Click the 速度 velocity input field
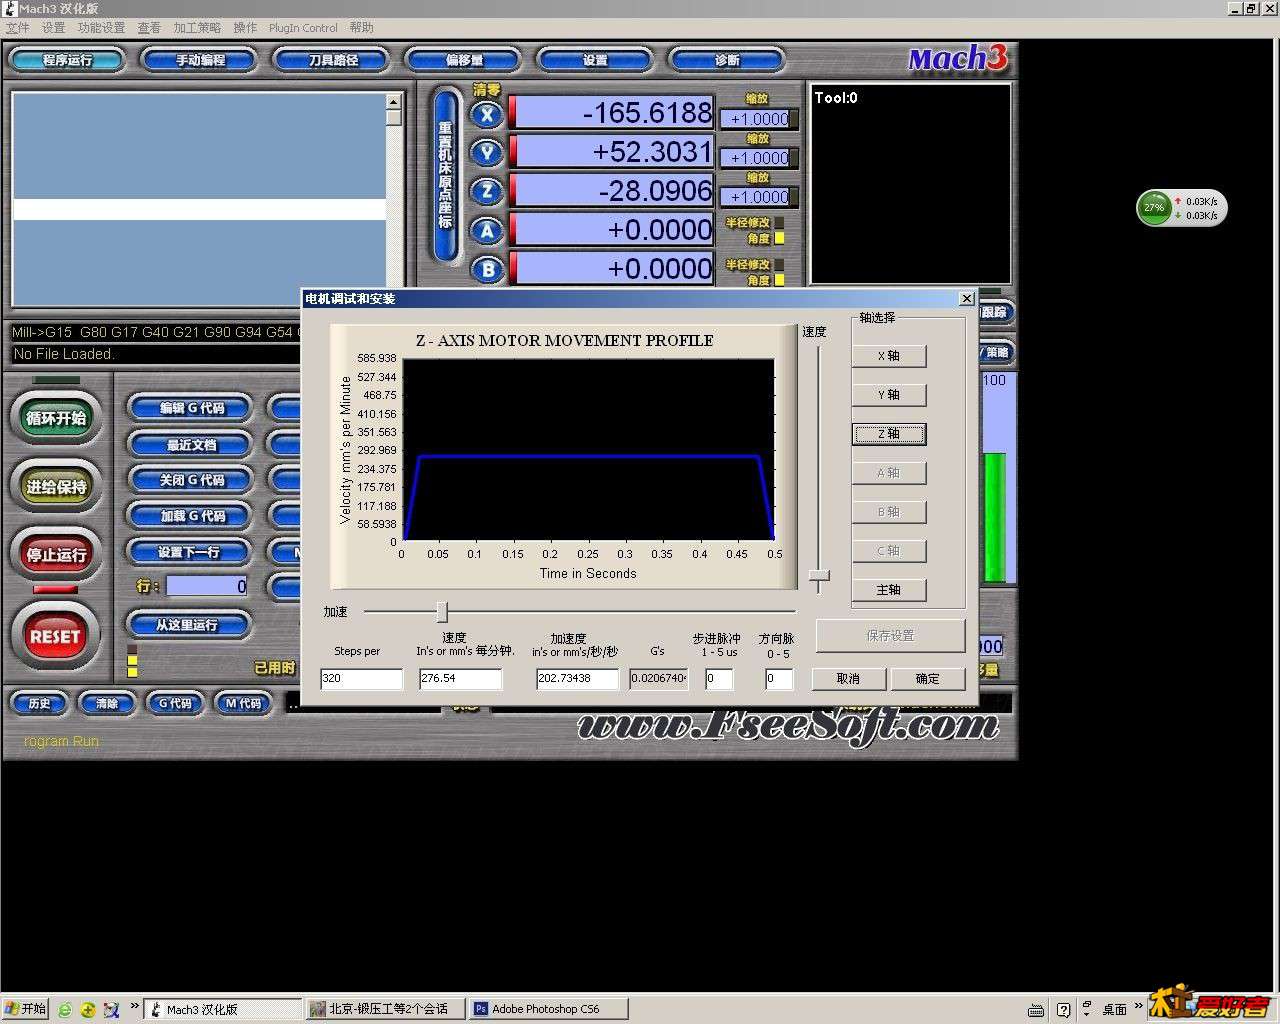Screen dimensions: 1280x1024 click(460, 679)
